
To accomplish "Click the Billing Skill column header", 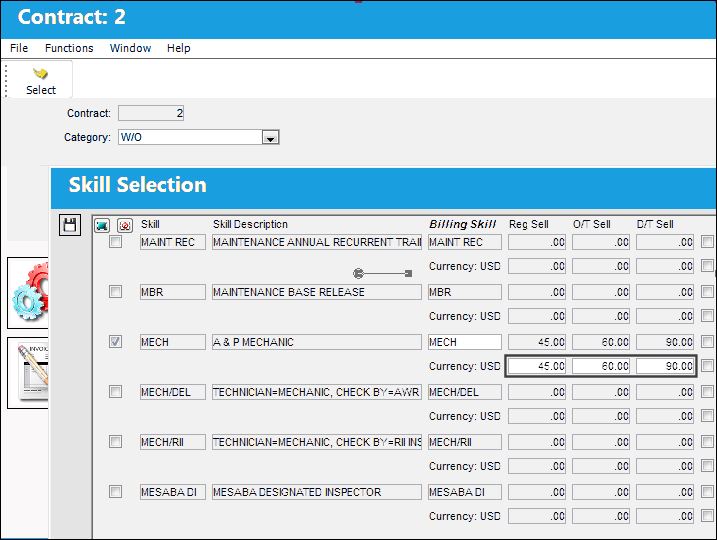I will coord(462,224).
